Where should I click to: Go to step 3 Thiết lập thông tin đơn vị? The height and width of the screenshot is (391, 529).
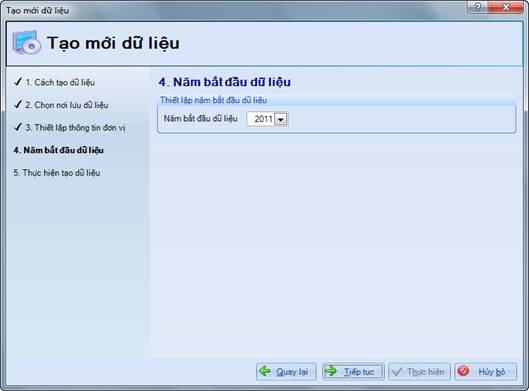tap(75, 128)
